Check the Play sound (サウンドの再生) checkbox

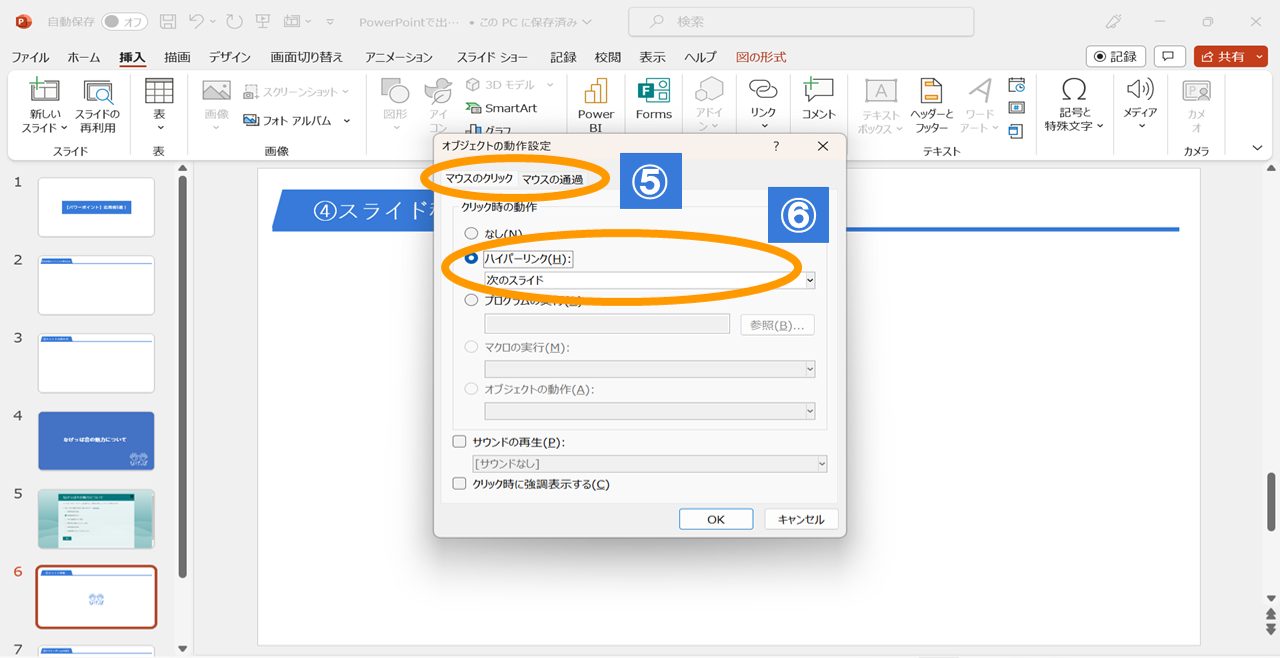[x=460, y=441]
